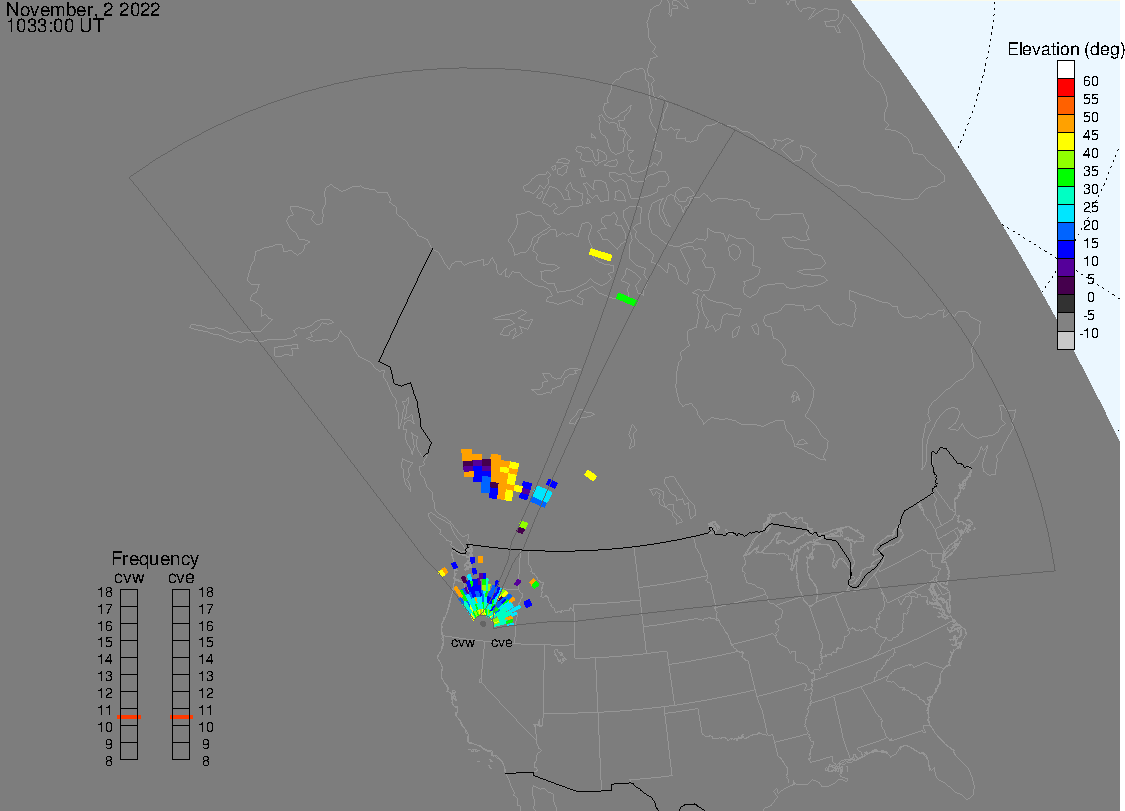Click the red frequency marker on cve bar
1125x811 pixels.
coord(182,716)
